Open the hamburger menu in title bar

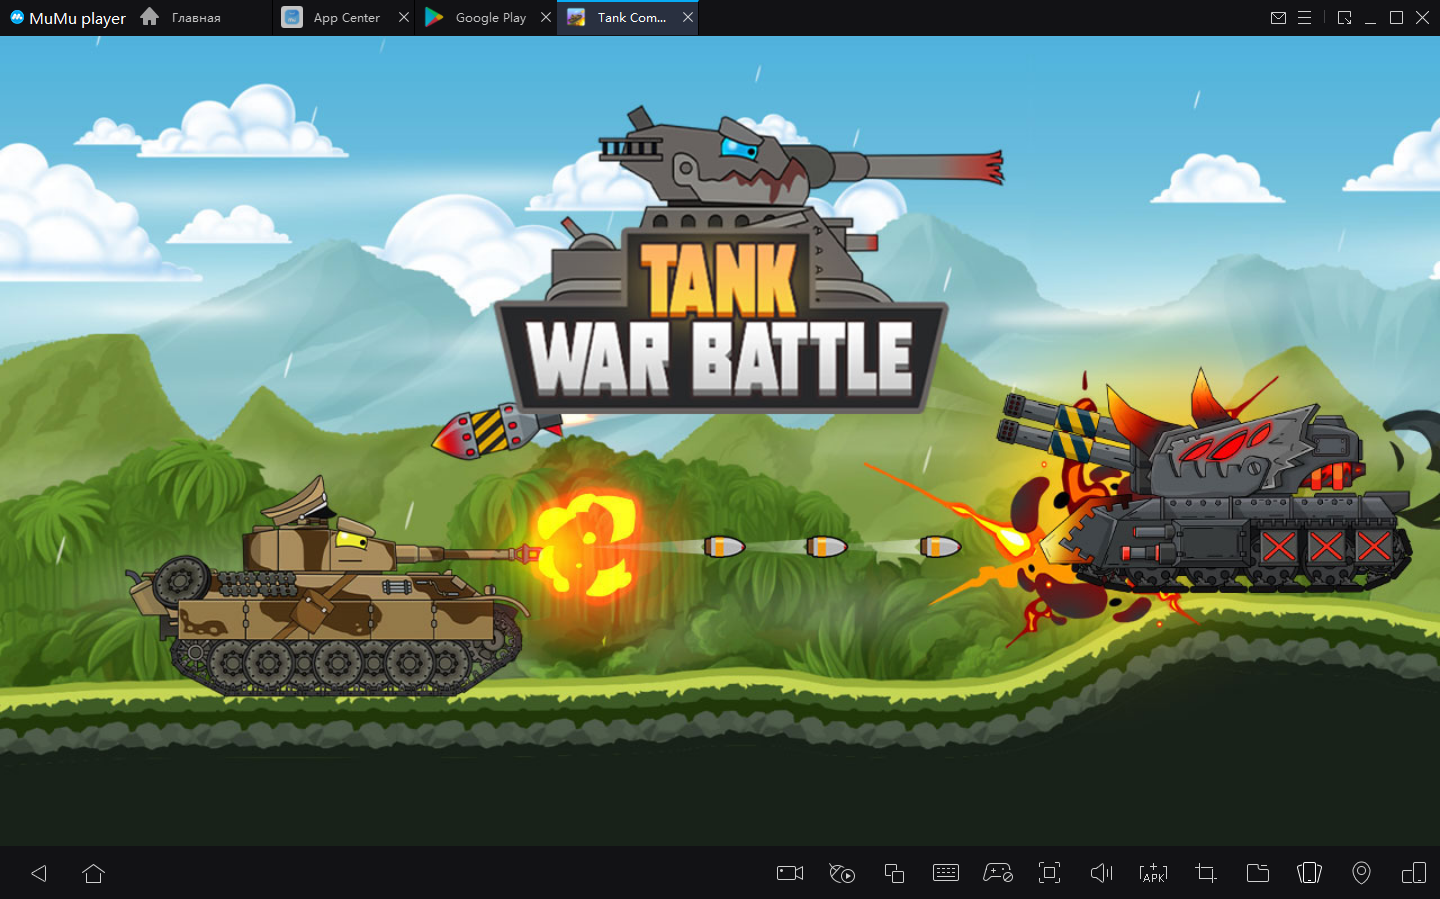tap(1304, 18)
